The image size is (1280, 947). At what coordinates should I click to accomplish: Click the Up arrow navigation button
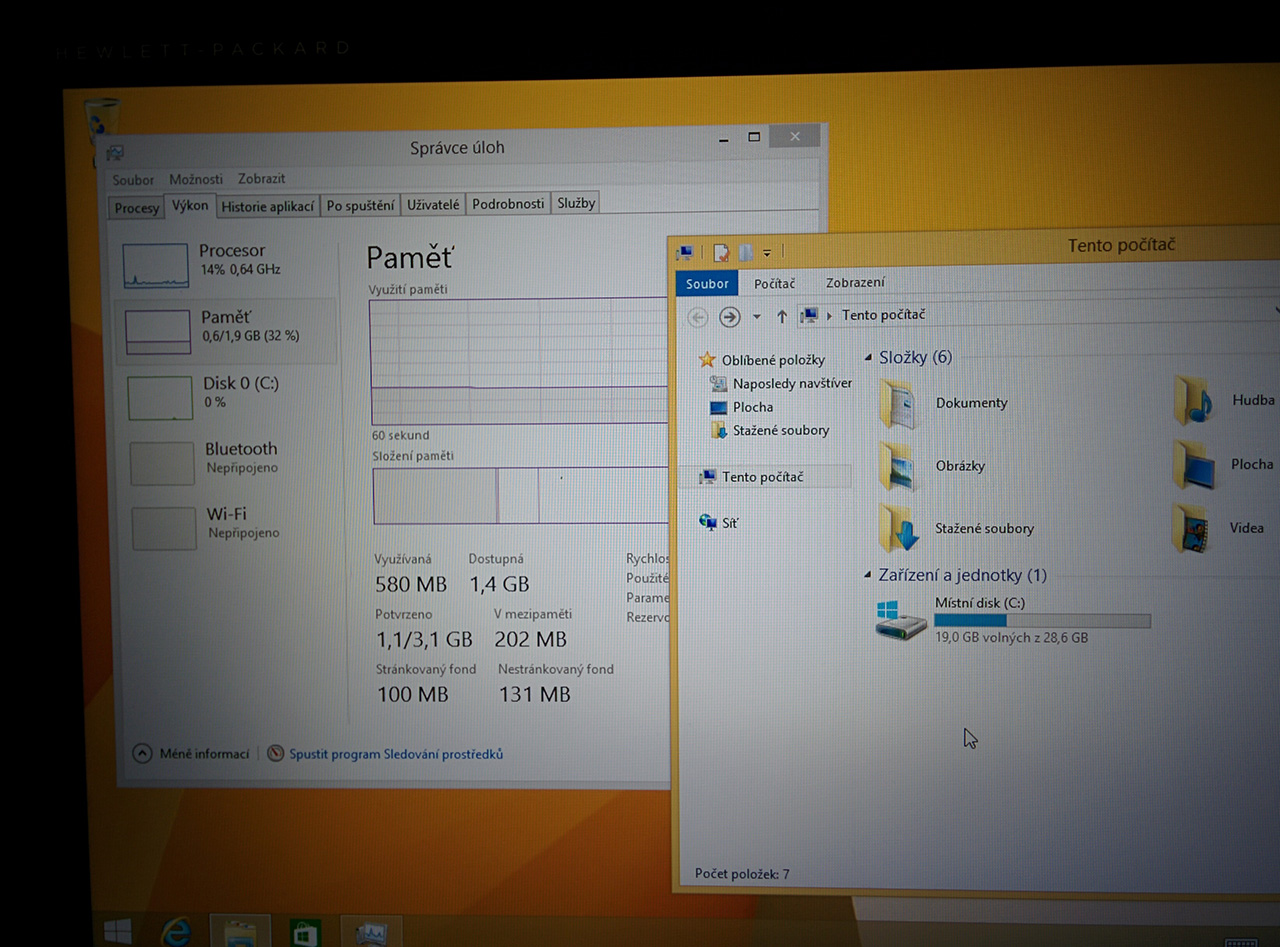782,316
